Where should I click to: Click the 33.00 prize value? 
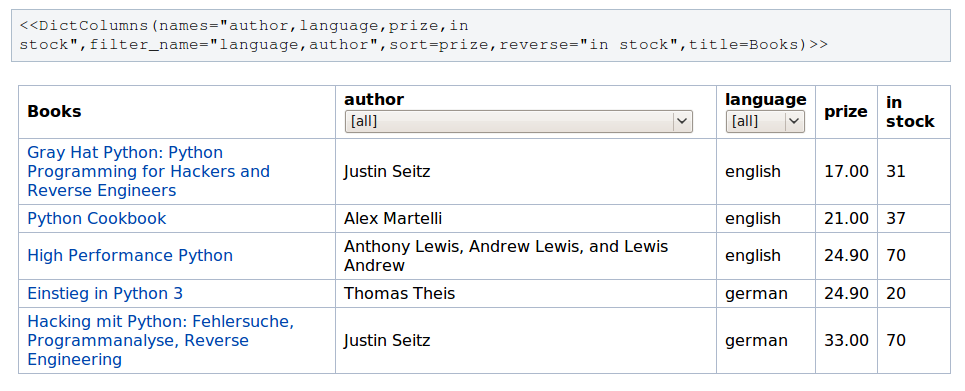click(846, 341)
